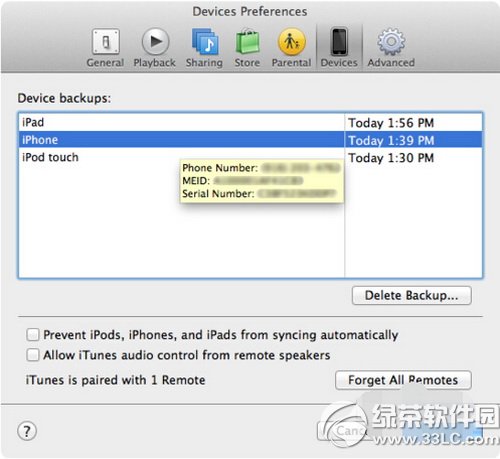Click the Today 1:56 PM backup time
Image resolution: width=500 pixels, height=459 pixels.
pyautogui.click(x=391, y=123)
